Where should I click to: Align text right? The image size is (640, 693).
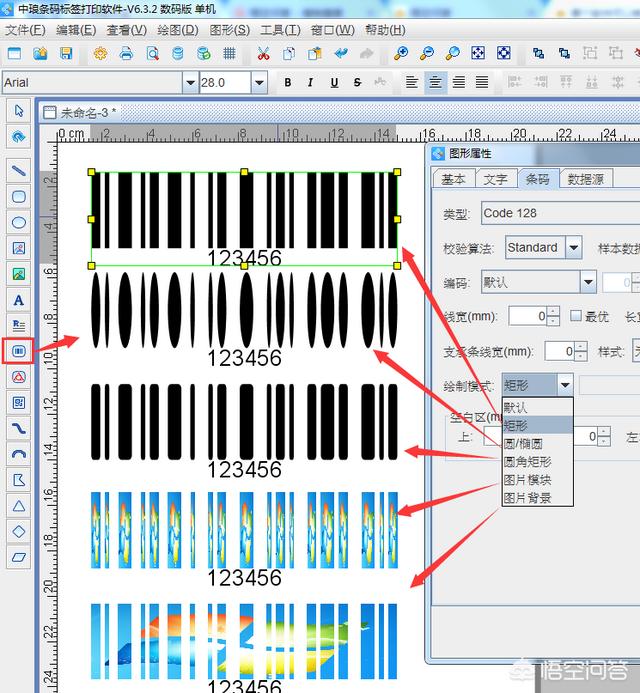(459, 82)
